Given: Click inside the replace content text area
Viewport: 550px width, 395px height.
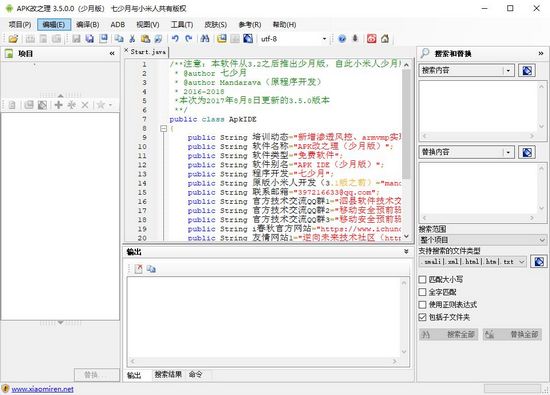Looking at the screenshot, I should [x=478, y=188].
